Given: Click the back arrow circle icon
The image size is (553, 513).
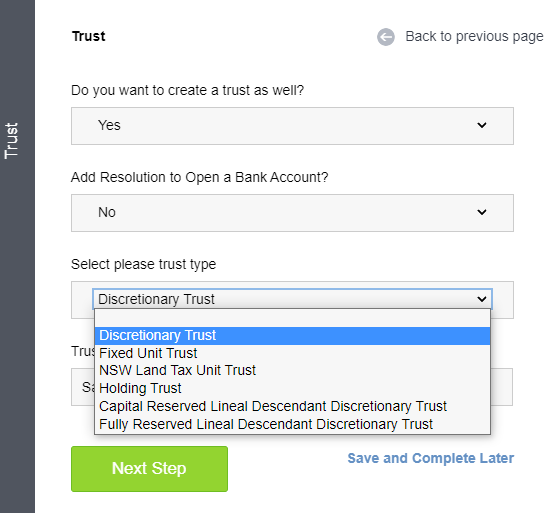Looking at the screenshot, I should coord(386,37).
